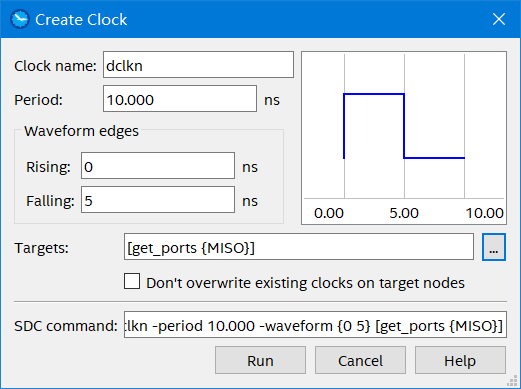Viewport: 521px width, 389px height.
Task: Click the SDC command text field
Action: [315, 325]
